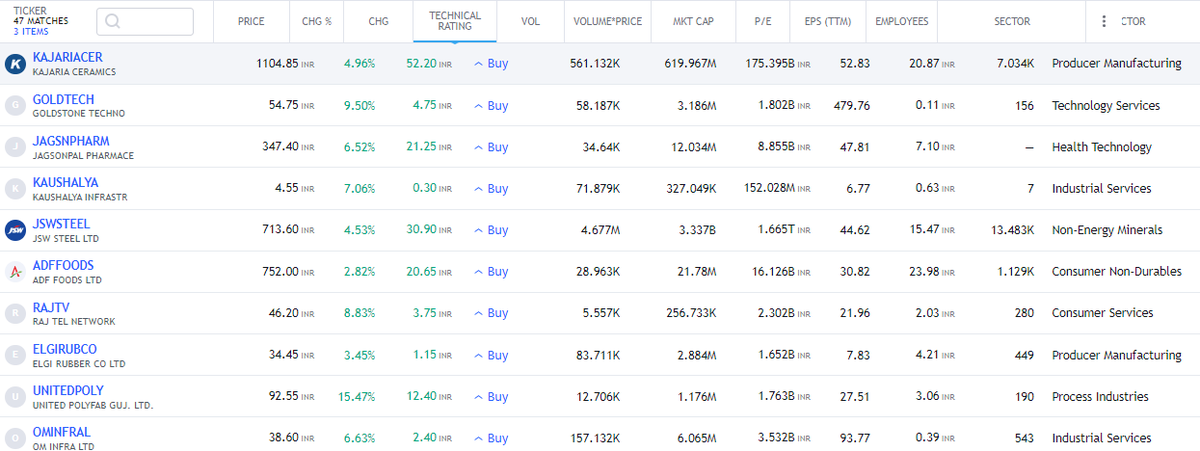Click the 15.47% change for UNITEDPOLY
Screen dimensions: 1200x451
coord(356,396)
